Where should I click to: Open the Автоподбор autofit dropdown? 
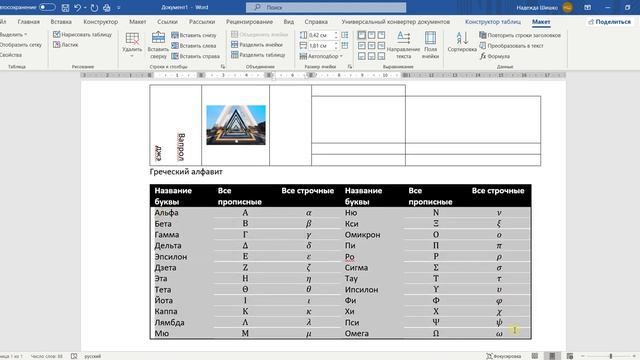pyautogui.click(x=321, y=56)
